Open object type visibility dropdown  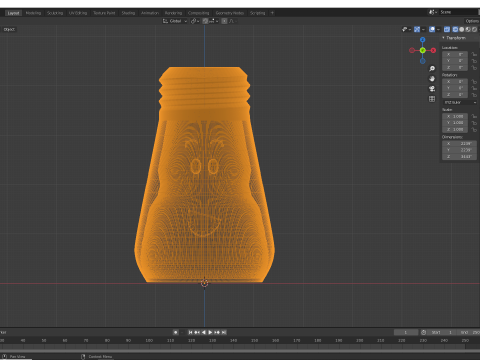(x=406, y=29)
